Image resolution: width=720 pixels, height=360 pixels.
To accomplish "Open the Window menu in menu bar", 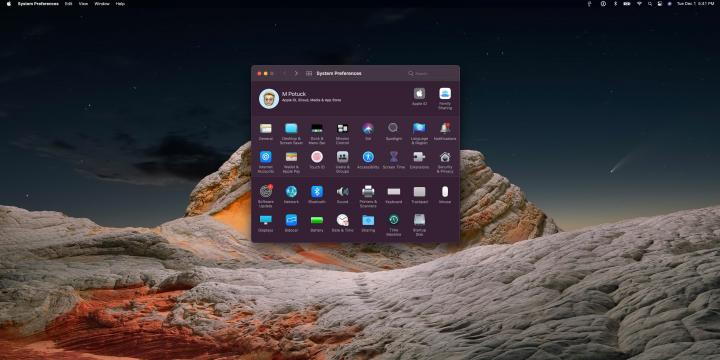I will click(x=102, y=4).
